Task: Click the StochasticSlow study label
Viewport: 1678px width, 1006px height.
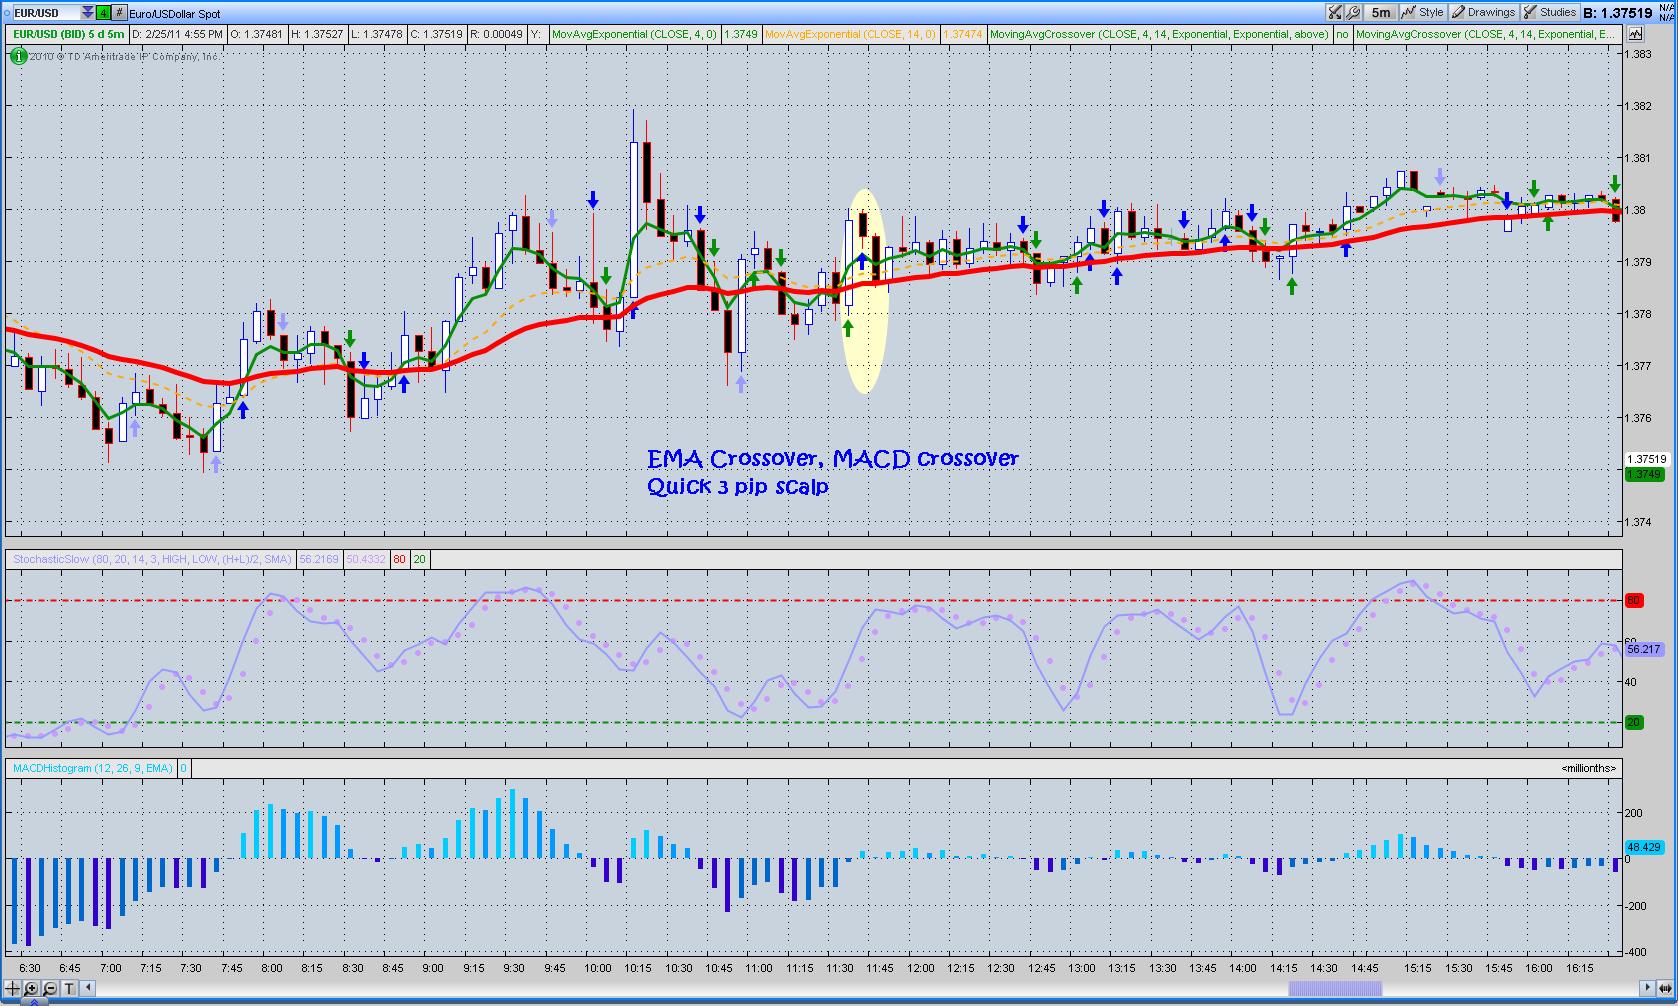Action: coord(152,559)
